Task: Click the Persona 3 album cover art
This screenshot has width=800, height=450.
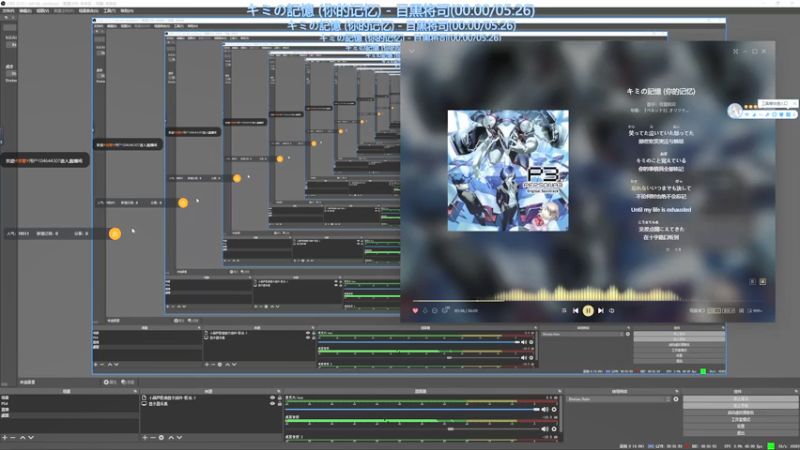Action: 508,170
